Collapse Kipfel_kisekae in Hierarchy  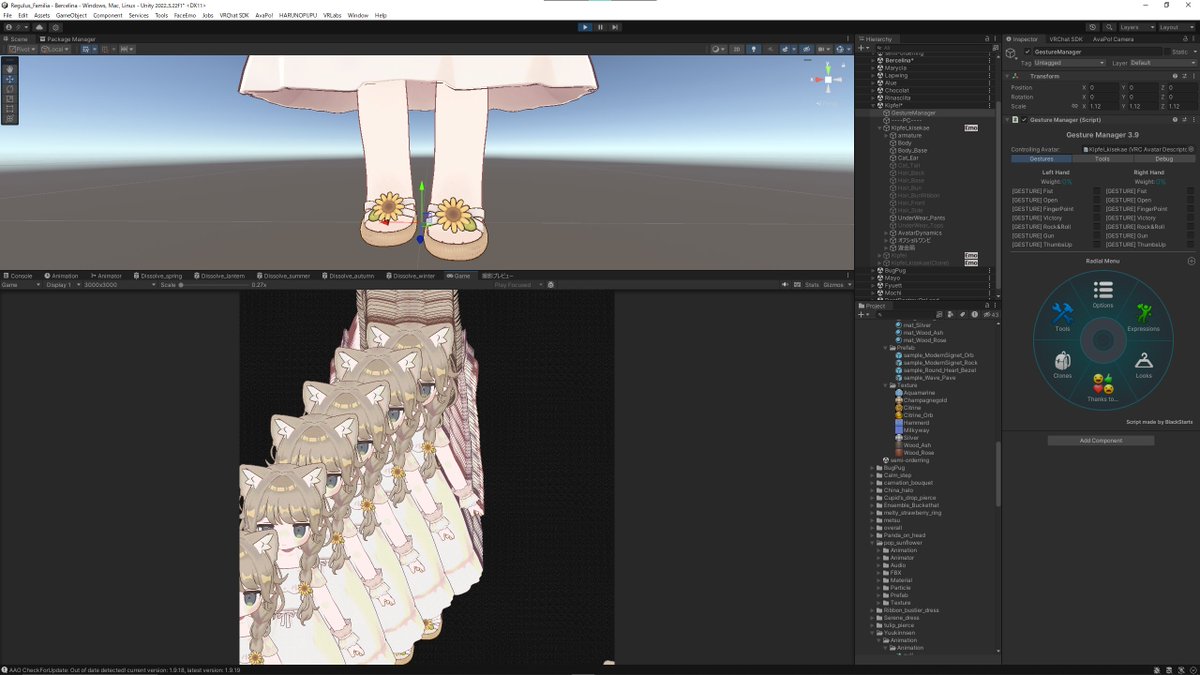coord(880,128)
